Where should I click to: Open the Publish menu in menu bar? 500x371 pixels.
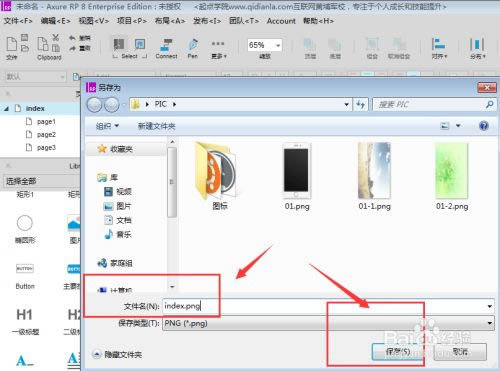207,21
